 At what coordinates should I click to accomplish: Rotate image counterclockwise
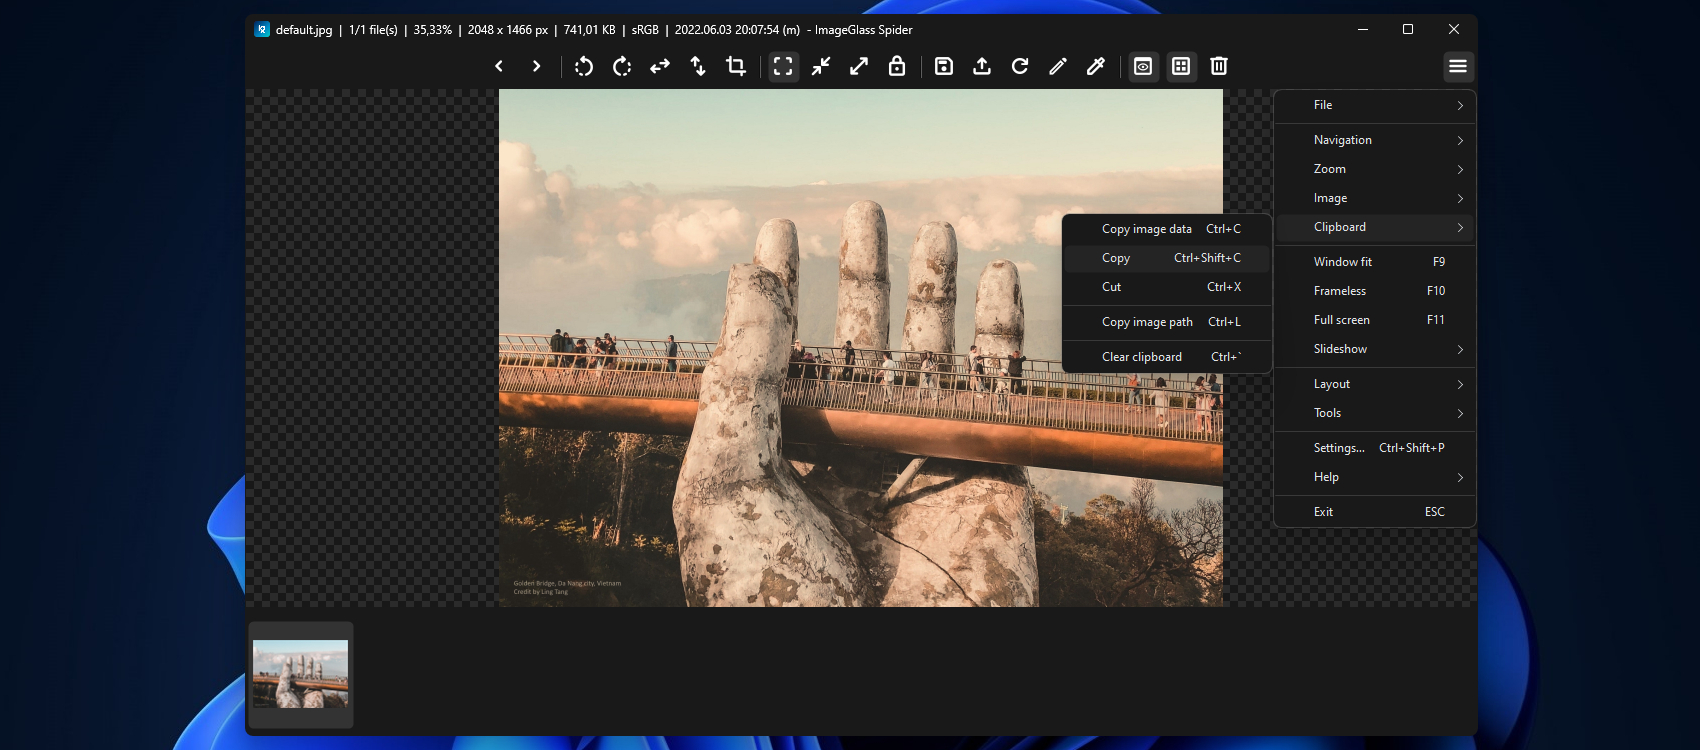pyautogui.click(x=584, y=66)
